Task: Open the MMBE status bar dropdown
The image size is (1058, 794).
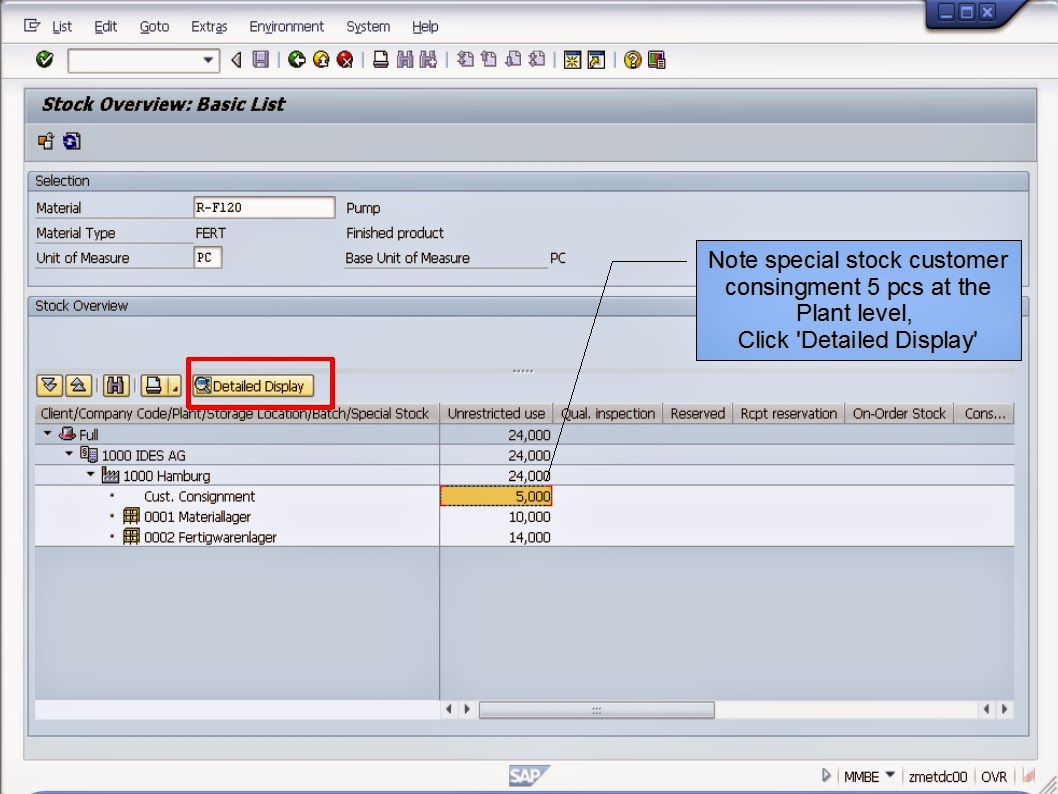Action: 890,775
